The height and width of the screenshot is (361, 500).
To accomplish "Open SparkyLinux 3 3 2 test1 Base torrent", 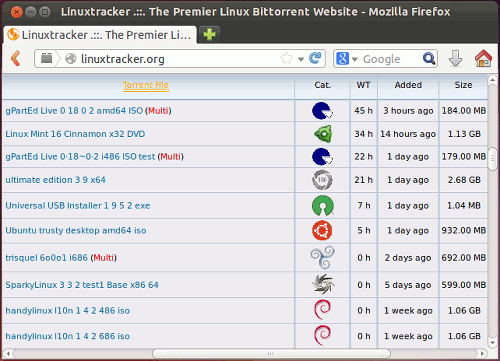I will click(x=82, y=285).
